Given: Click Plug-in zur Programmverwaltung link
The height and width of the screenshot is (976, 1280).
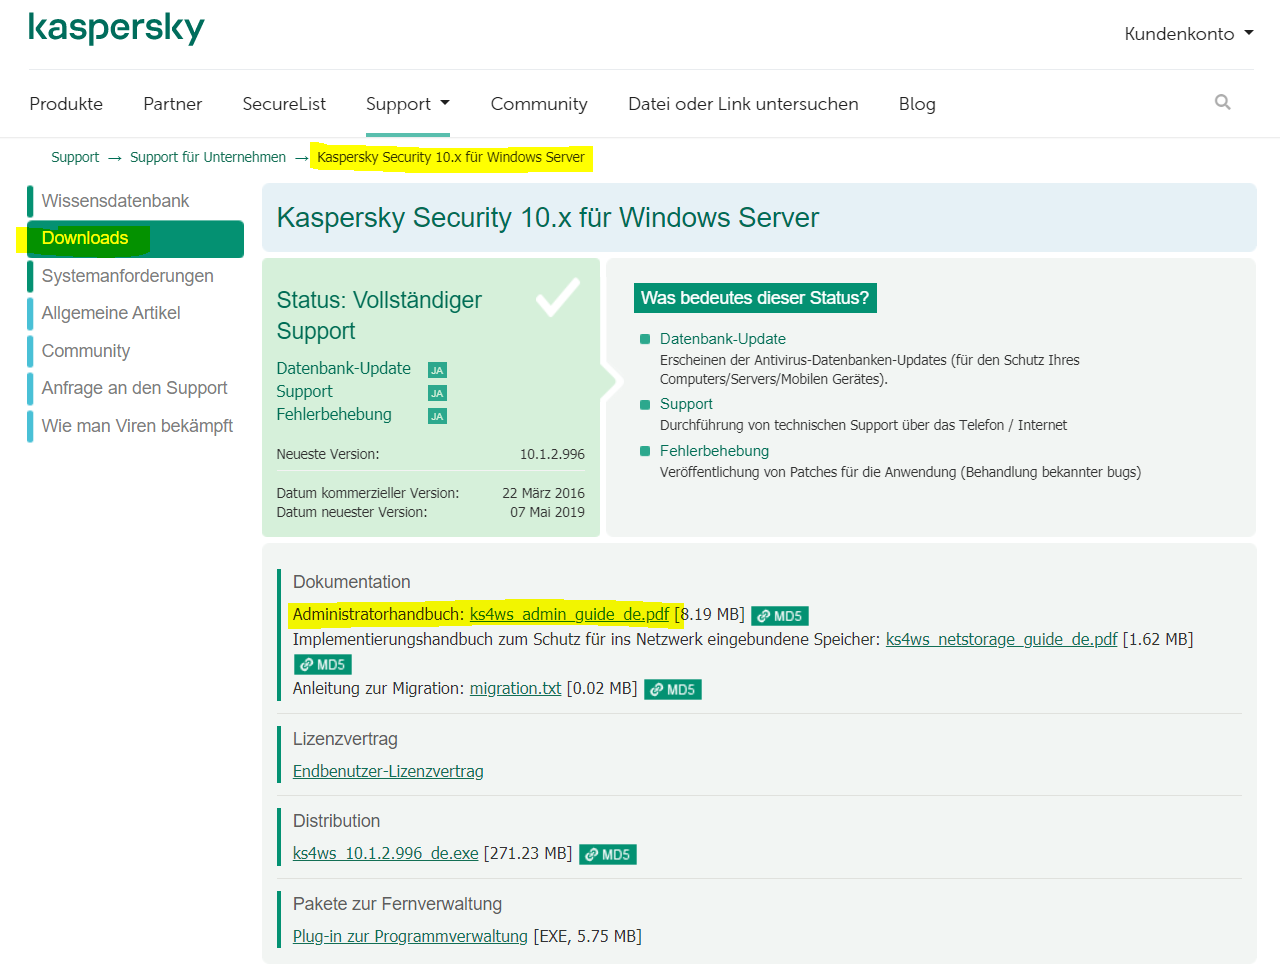Looking at the screenshot, I should point(410,936).
